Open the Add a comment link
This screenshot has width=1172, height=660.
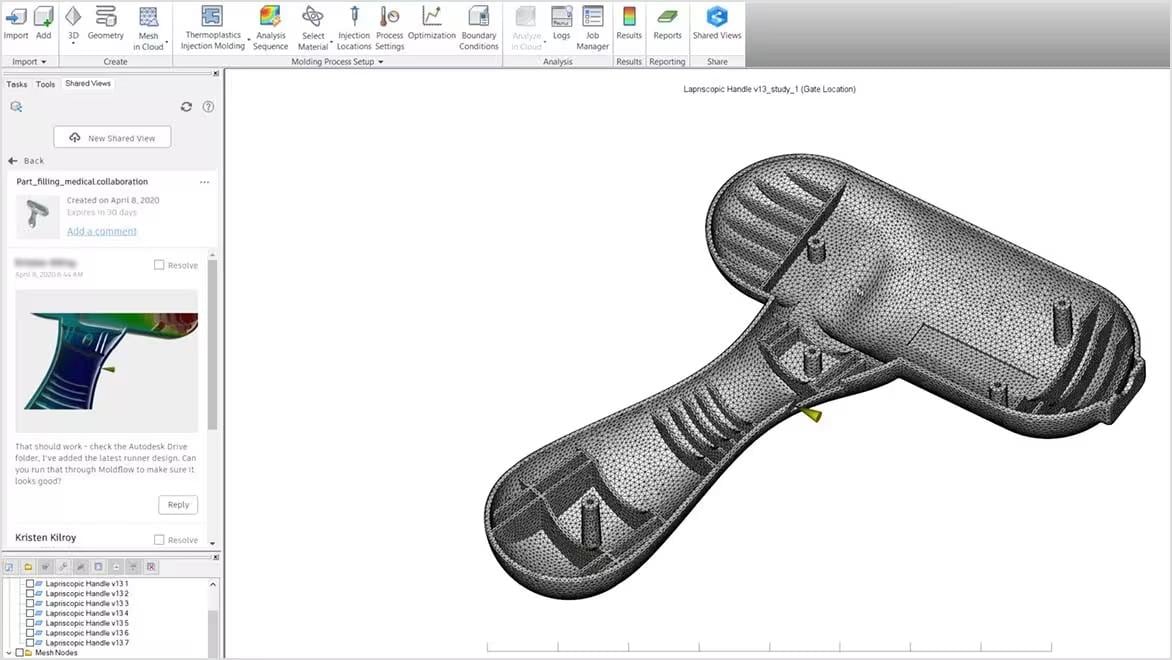coord(101,231)
